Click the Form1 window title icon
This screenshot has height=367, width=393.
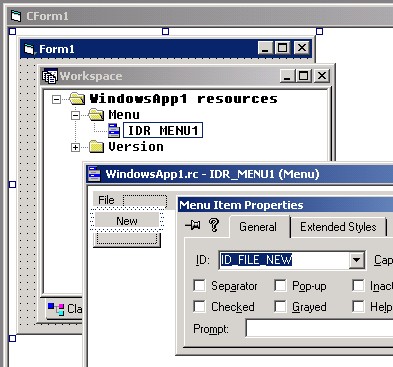point(29,49)
